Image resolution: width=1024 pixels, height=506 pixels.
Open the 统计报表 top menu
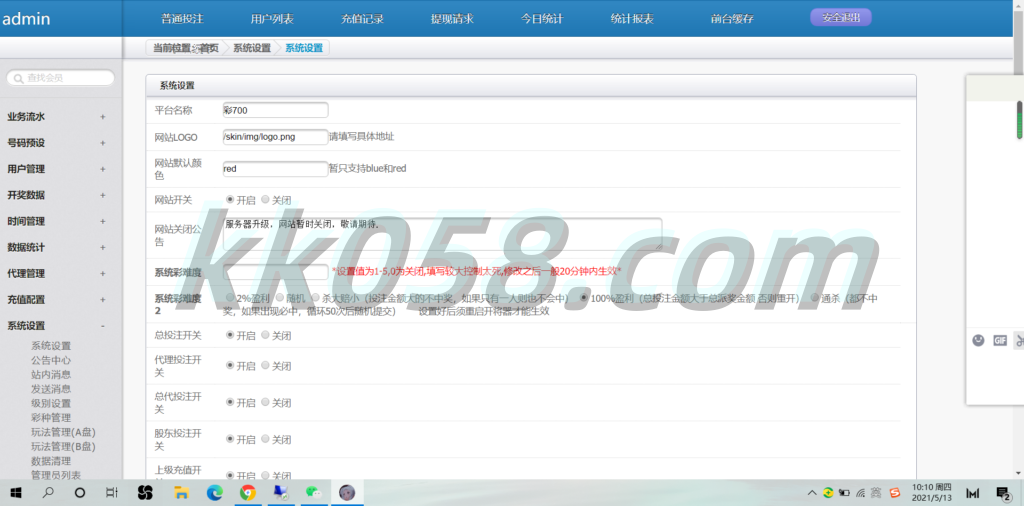coord(632,18)
